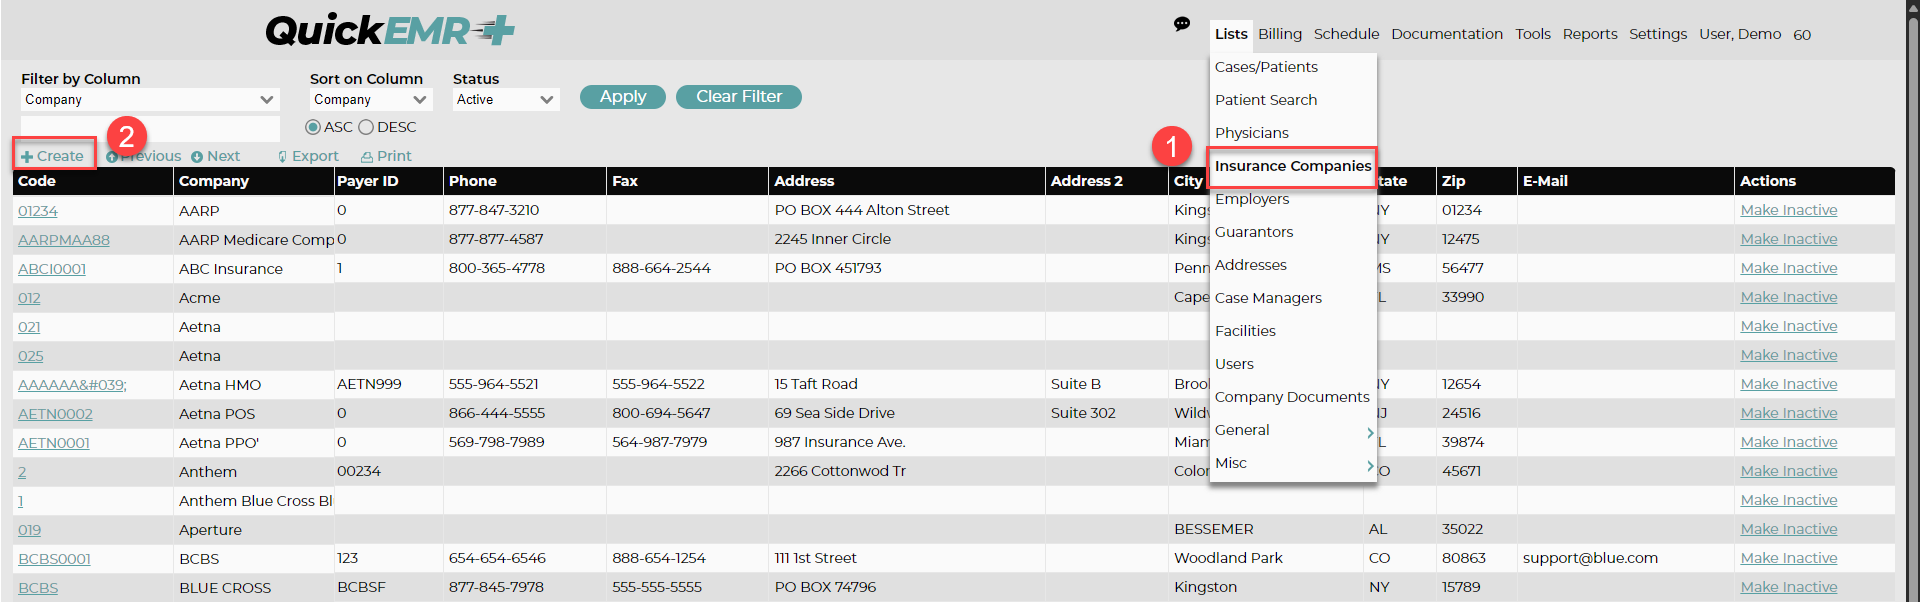The image size is (1920, 602).
Task: Make AARP row inactive
Action: [1789, 210]
